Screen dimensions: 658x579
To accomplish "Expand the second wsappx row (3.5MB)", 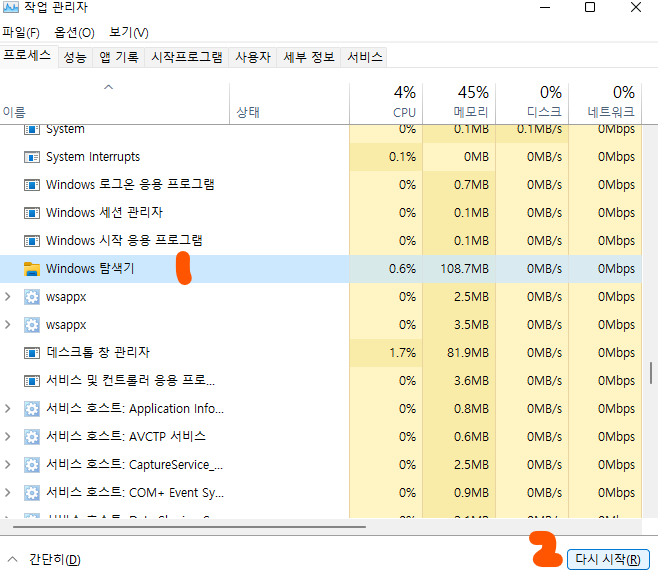I will (8, 325).
